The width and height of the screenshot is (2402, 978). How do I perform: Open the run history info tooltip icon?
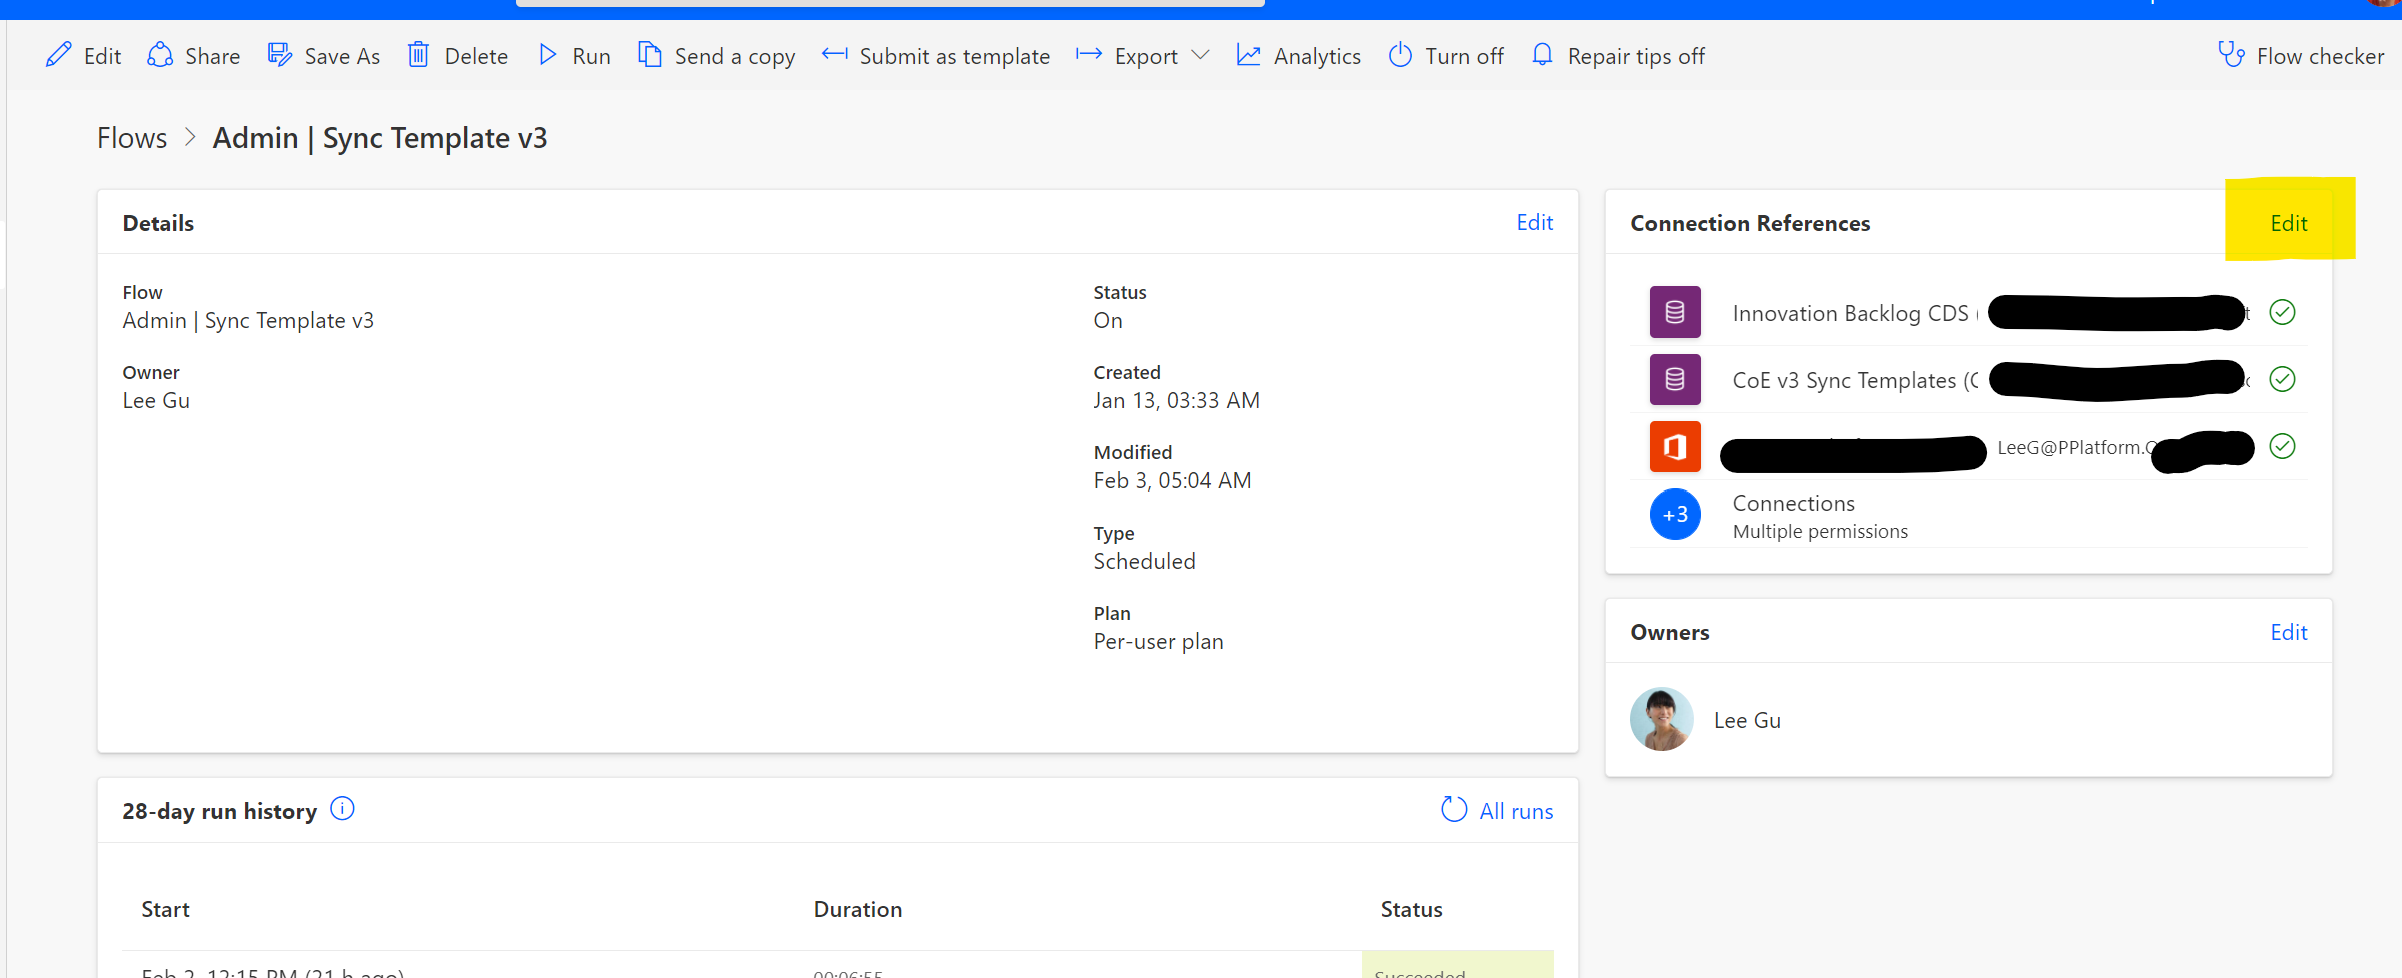[341, 808]
